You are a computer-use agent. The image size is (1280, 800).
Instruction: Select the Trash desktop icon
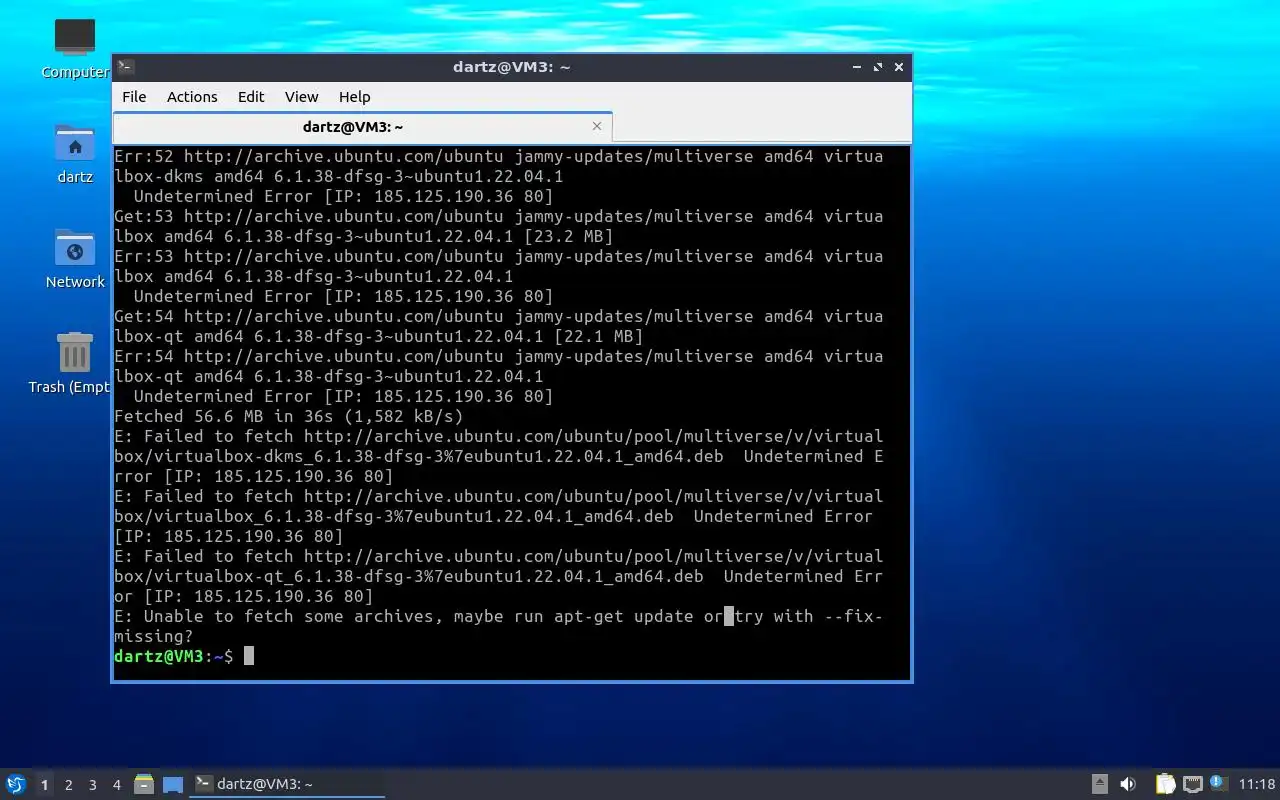click(70, 364)
